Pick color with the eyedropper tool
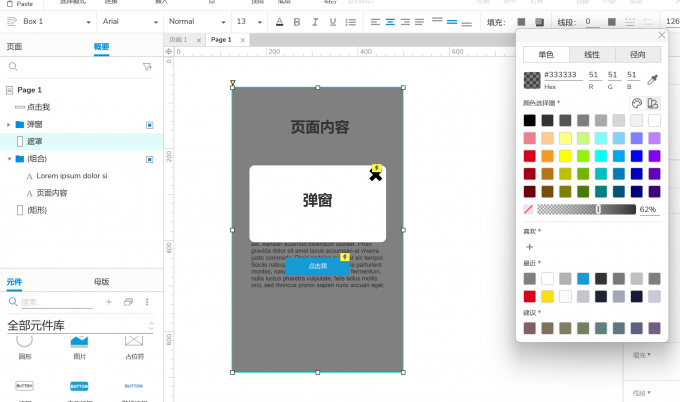This screenshot has height=402, width=680. pyautogui.click(x=652, y=79)
